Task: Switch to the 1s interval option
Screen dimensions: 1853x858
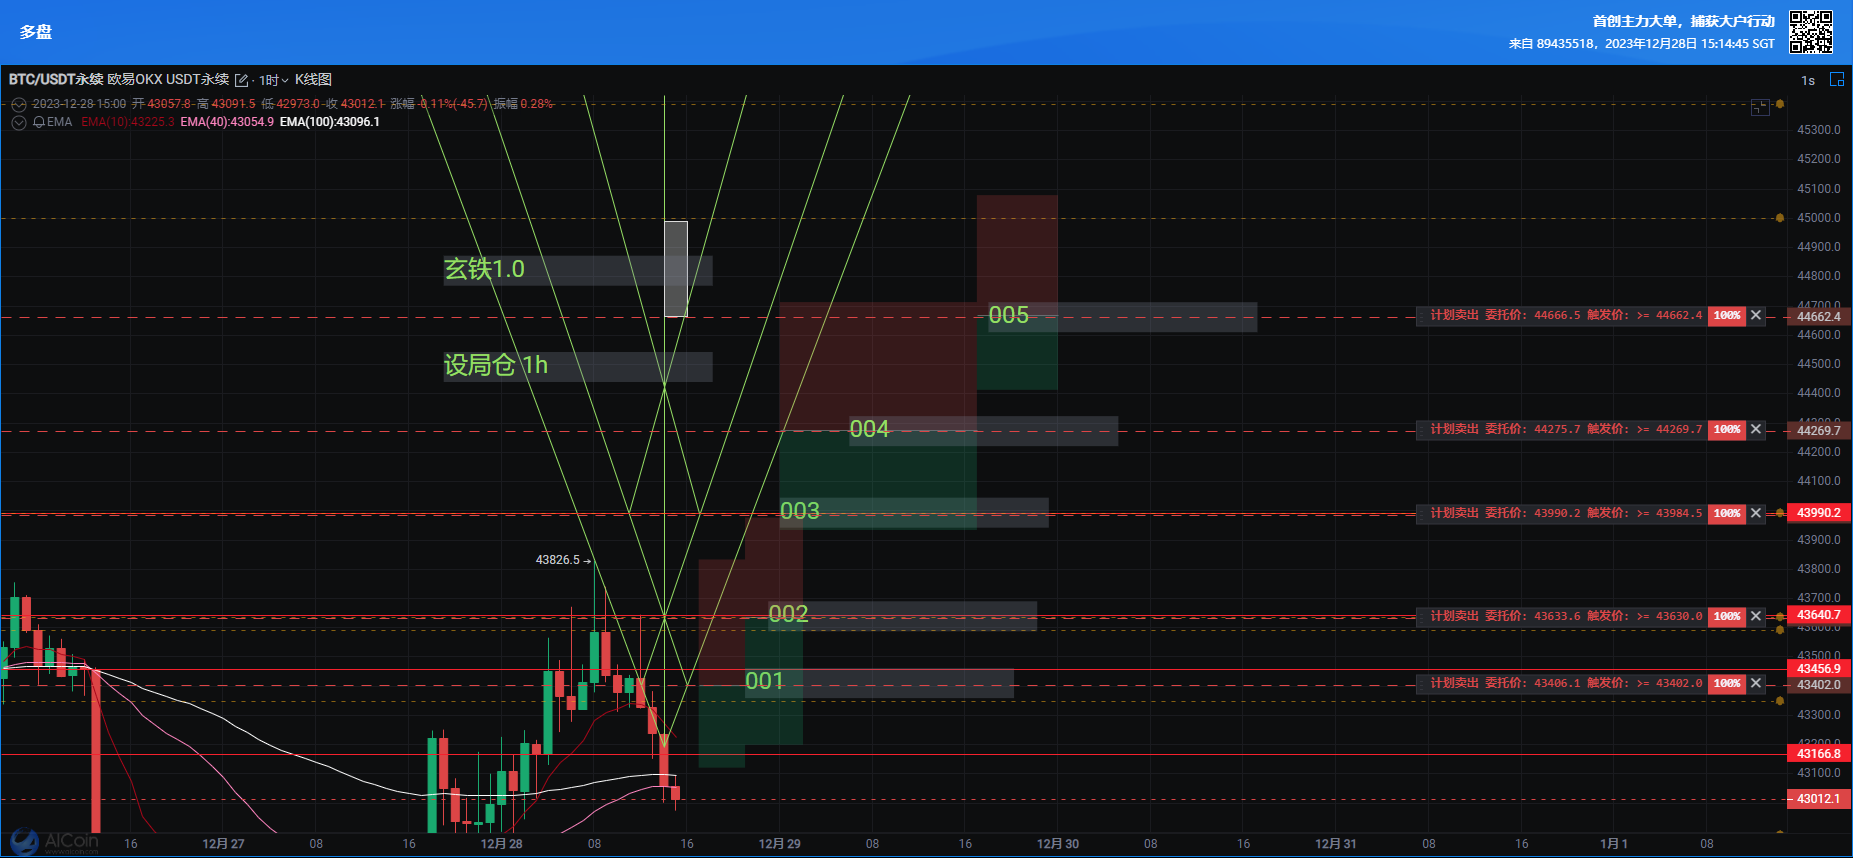Action: (x=1808, y=80)
